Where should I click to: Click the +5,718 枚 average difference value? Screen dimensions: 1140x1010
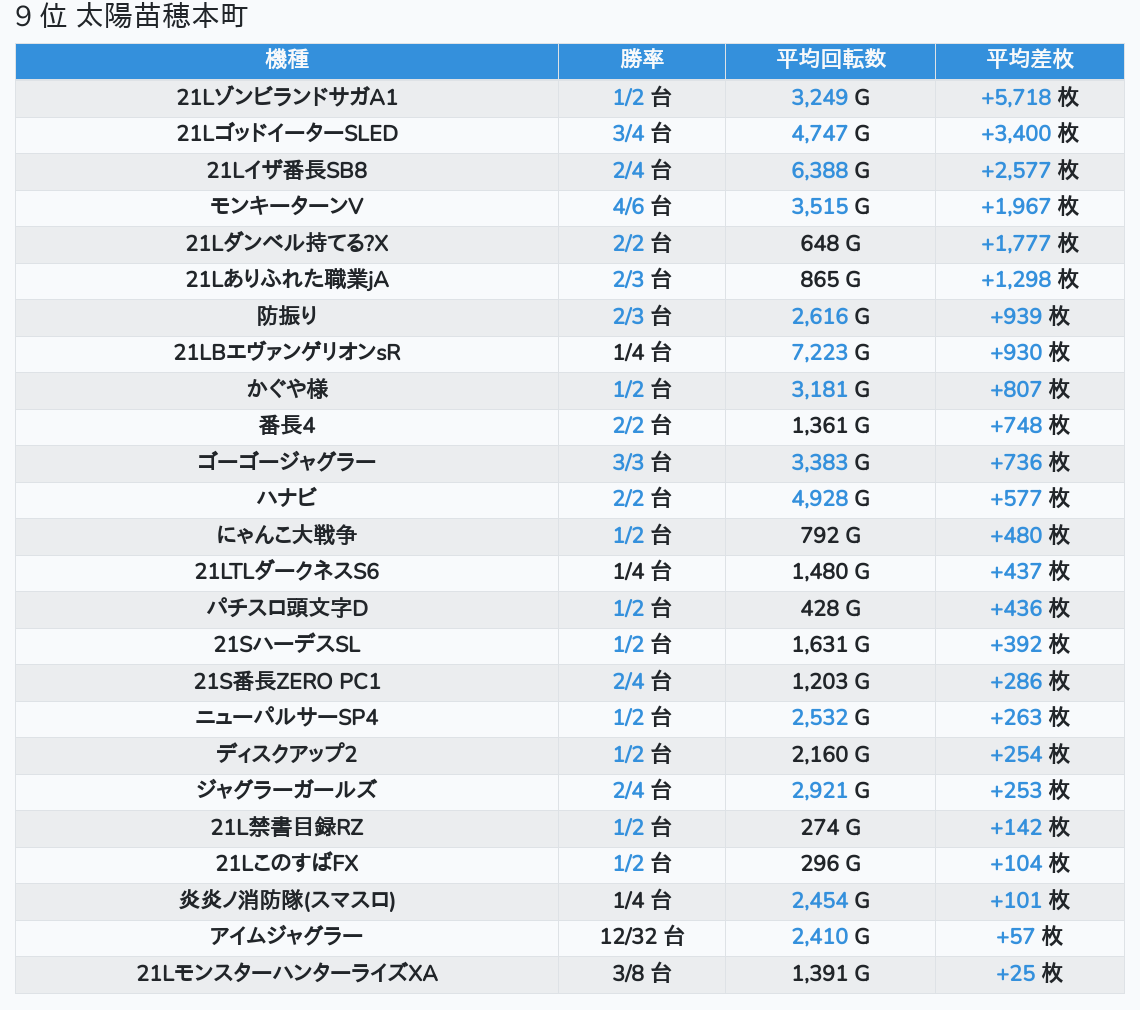tap(1029, 97)
